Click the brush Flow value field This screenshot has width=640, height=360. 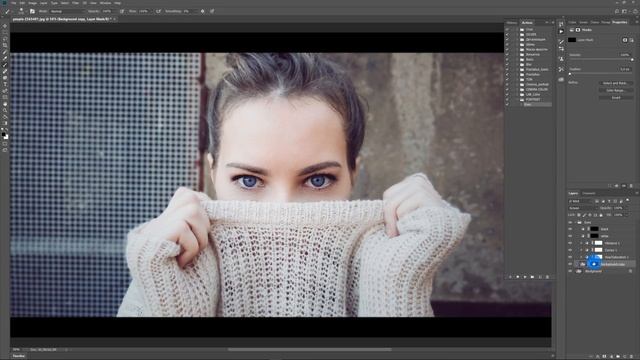click(144, 11)
